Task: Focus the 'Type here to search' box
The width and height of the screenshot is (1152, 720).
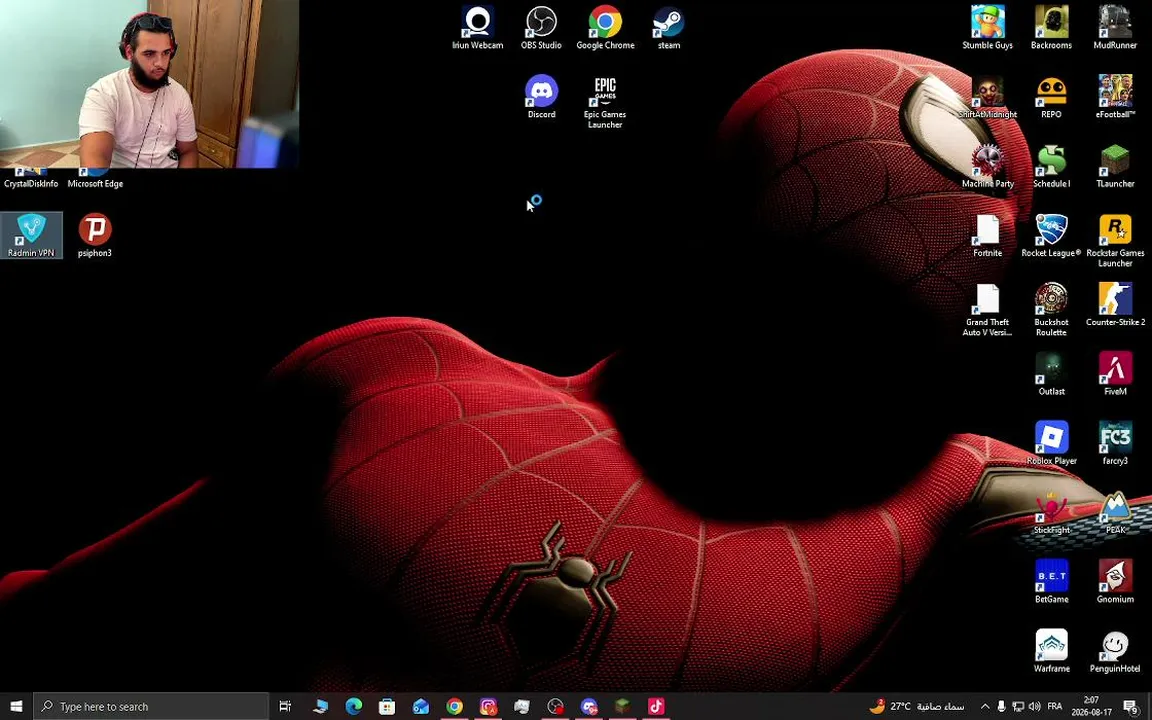Action: [x=151, y=706]
